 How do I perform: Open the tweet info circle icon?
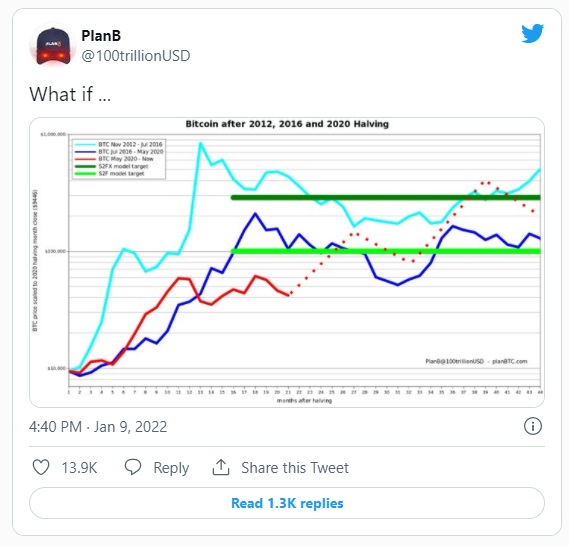pyautogui.click(x=533, y=426)
